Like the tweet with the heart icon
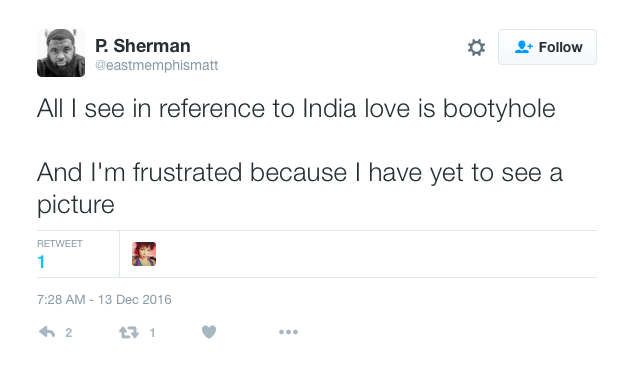The width and height of the screenshot is (632, 371). (209, 332)
